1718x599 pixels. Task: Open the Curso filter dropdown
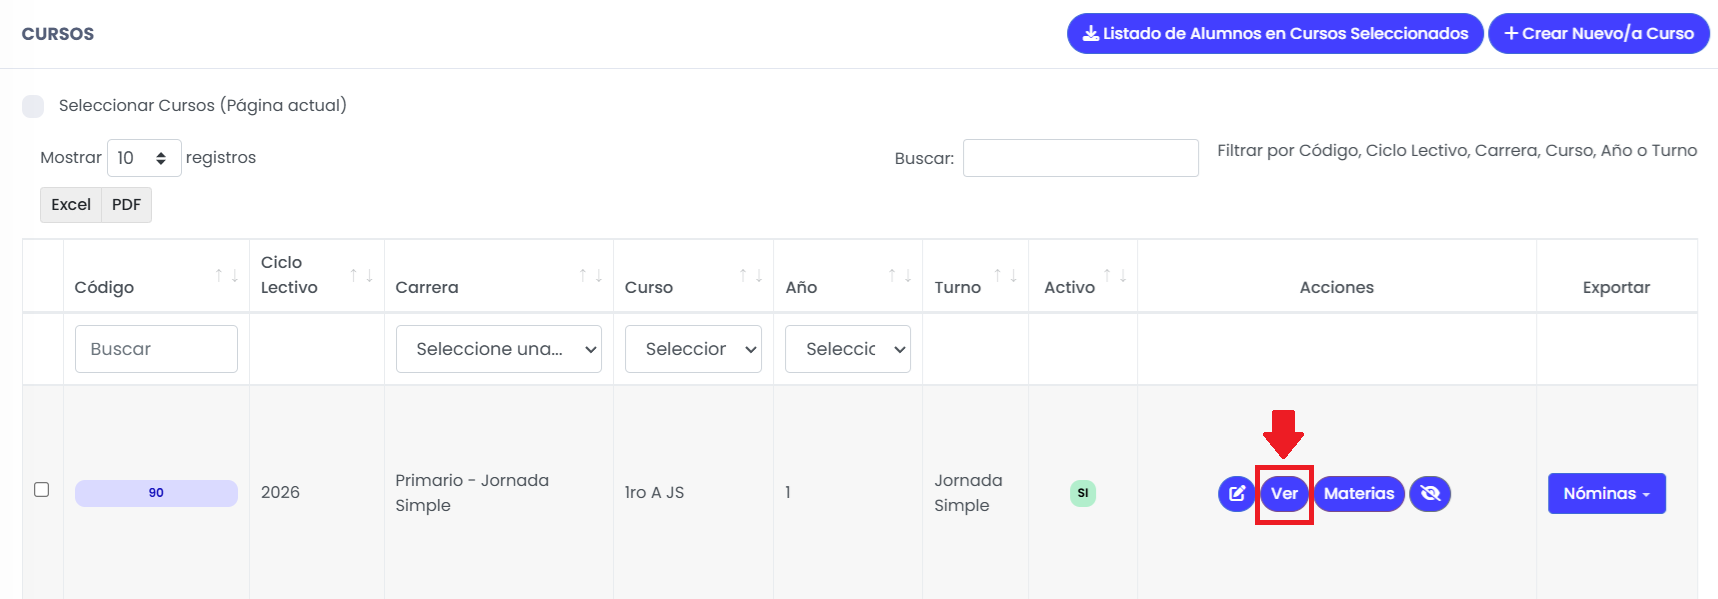tap(693, 349)
